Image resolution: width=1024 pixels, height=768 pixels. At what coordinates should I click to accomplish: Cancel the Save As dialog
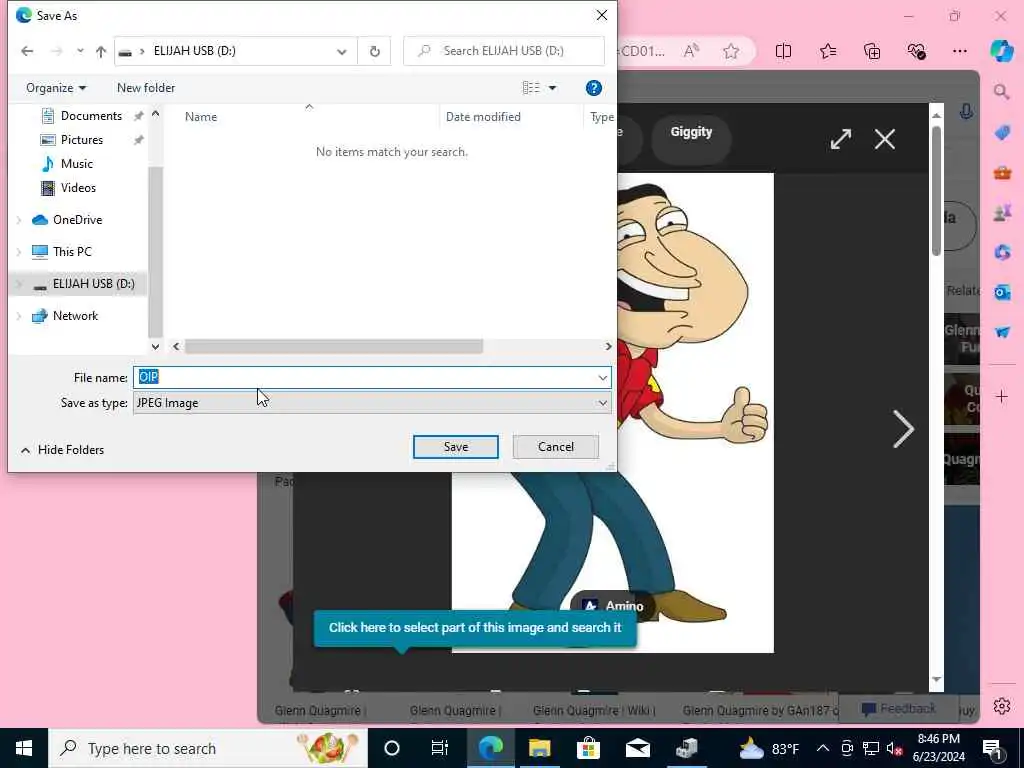point(555,447)
